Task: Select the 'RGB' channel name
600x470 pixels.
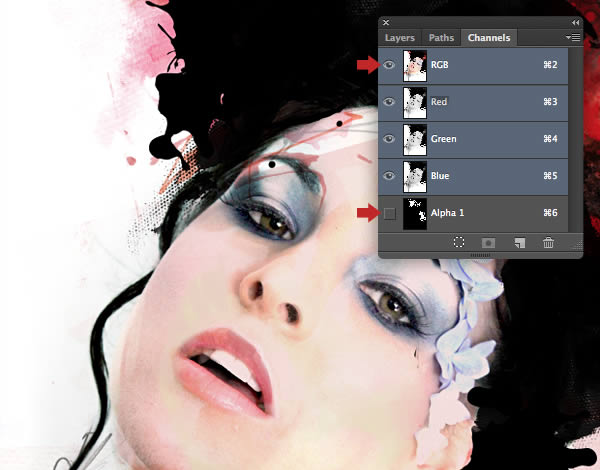Action: [440, 65]
